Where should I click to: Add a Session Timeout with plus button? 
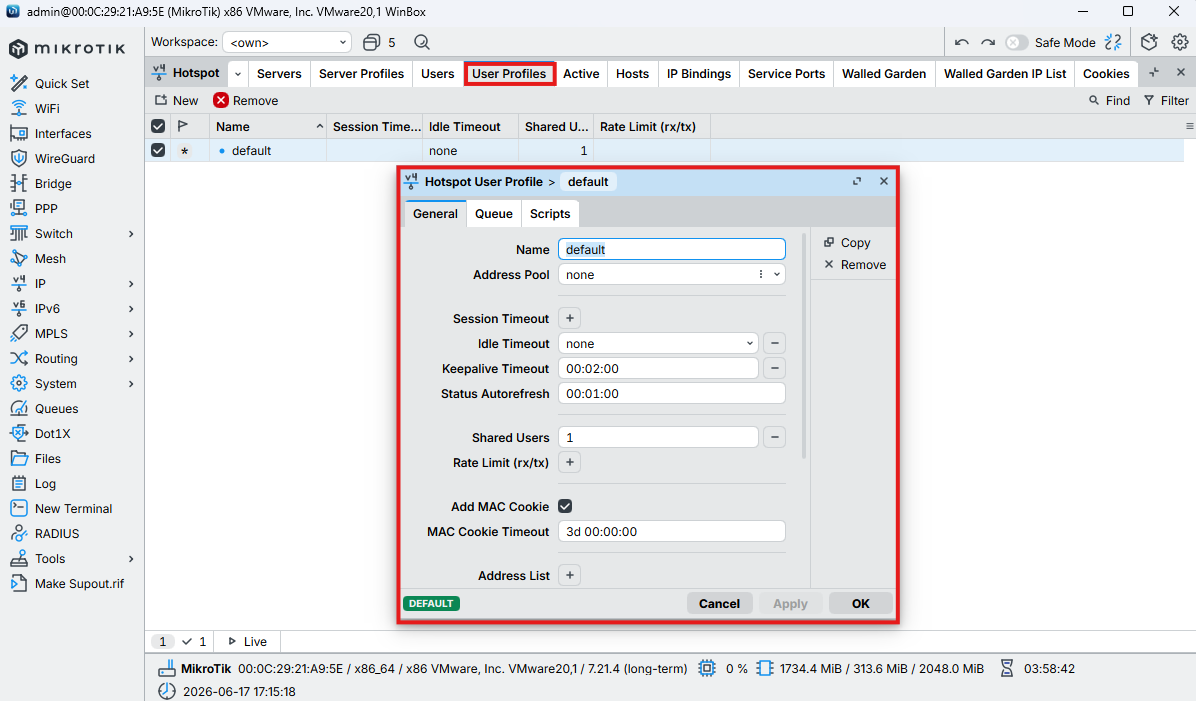[570, 318]
